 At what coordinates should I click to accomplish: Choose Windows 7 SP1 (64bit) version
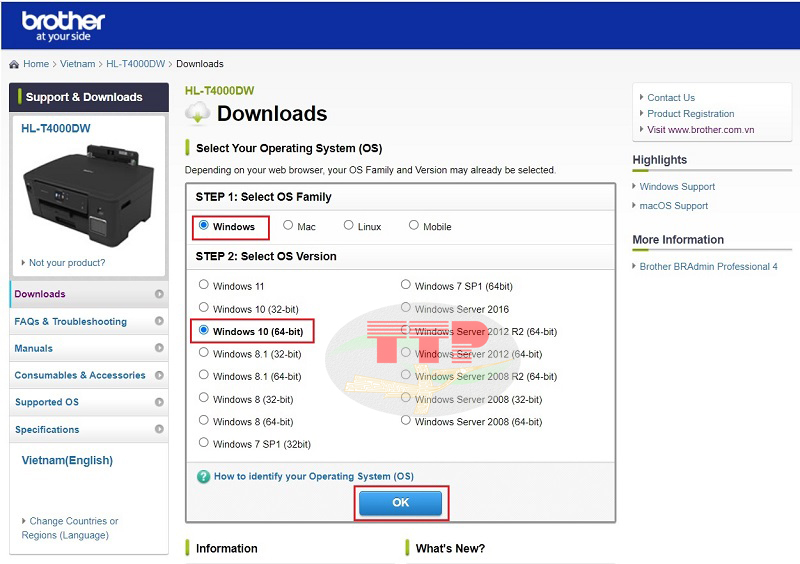coord(406,284)
